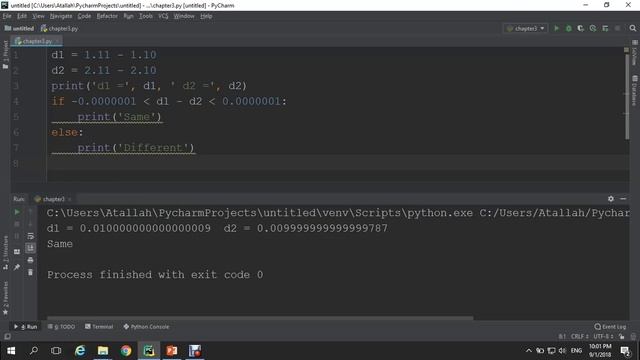Open the Refactor menu
The width and height of the screenshot is (640, 360).
107,16
